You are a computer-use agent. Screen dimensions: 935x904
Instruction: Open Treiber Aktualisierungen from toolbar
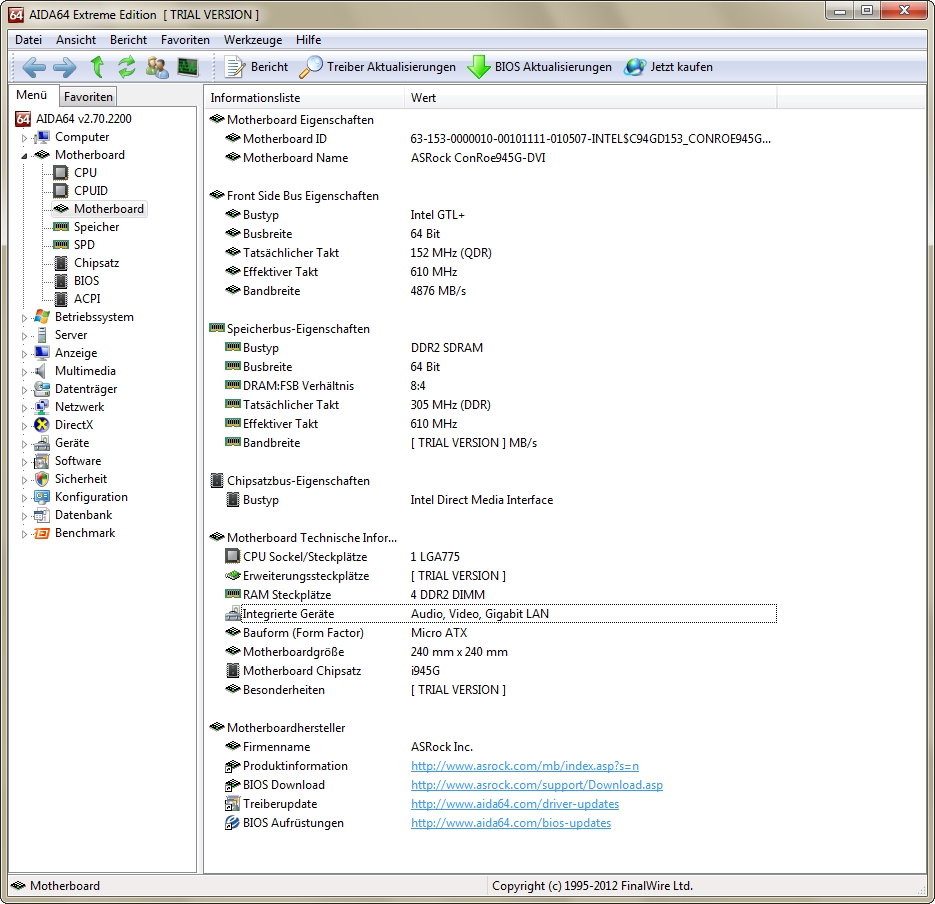379,67
